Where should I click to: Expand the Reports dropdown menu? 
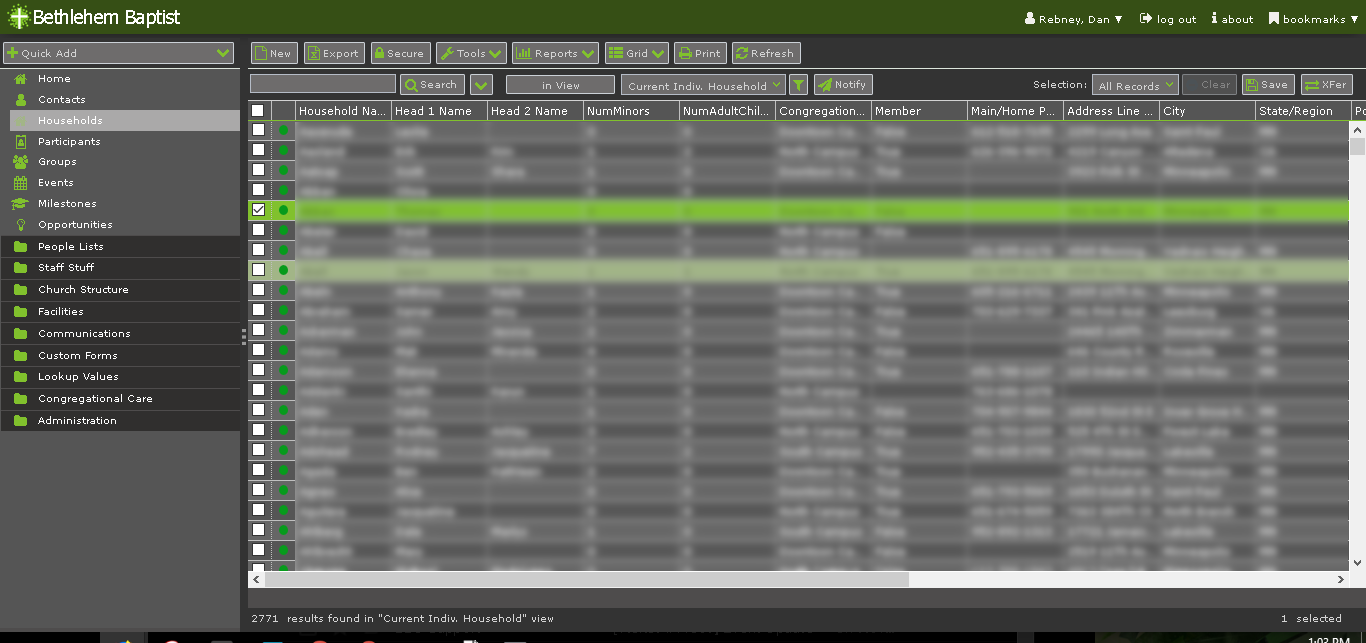555,53
